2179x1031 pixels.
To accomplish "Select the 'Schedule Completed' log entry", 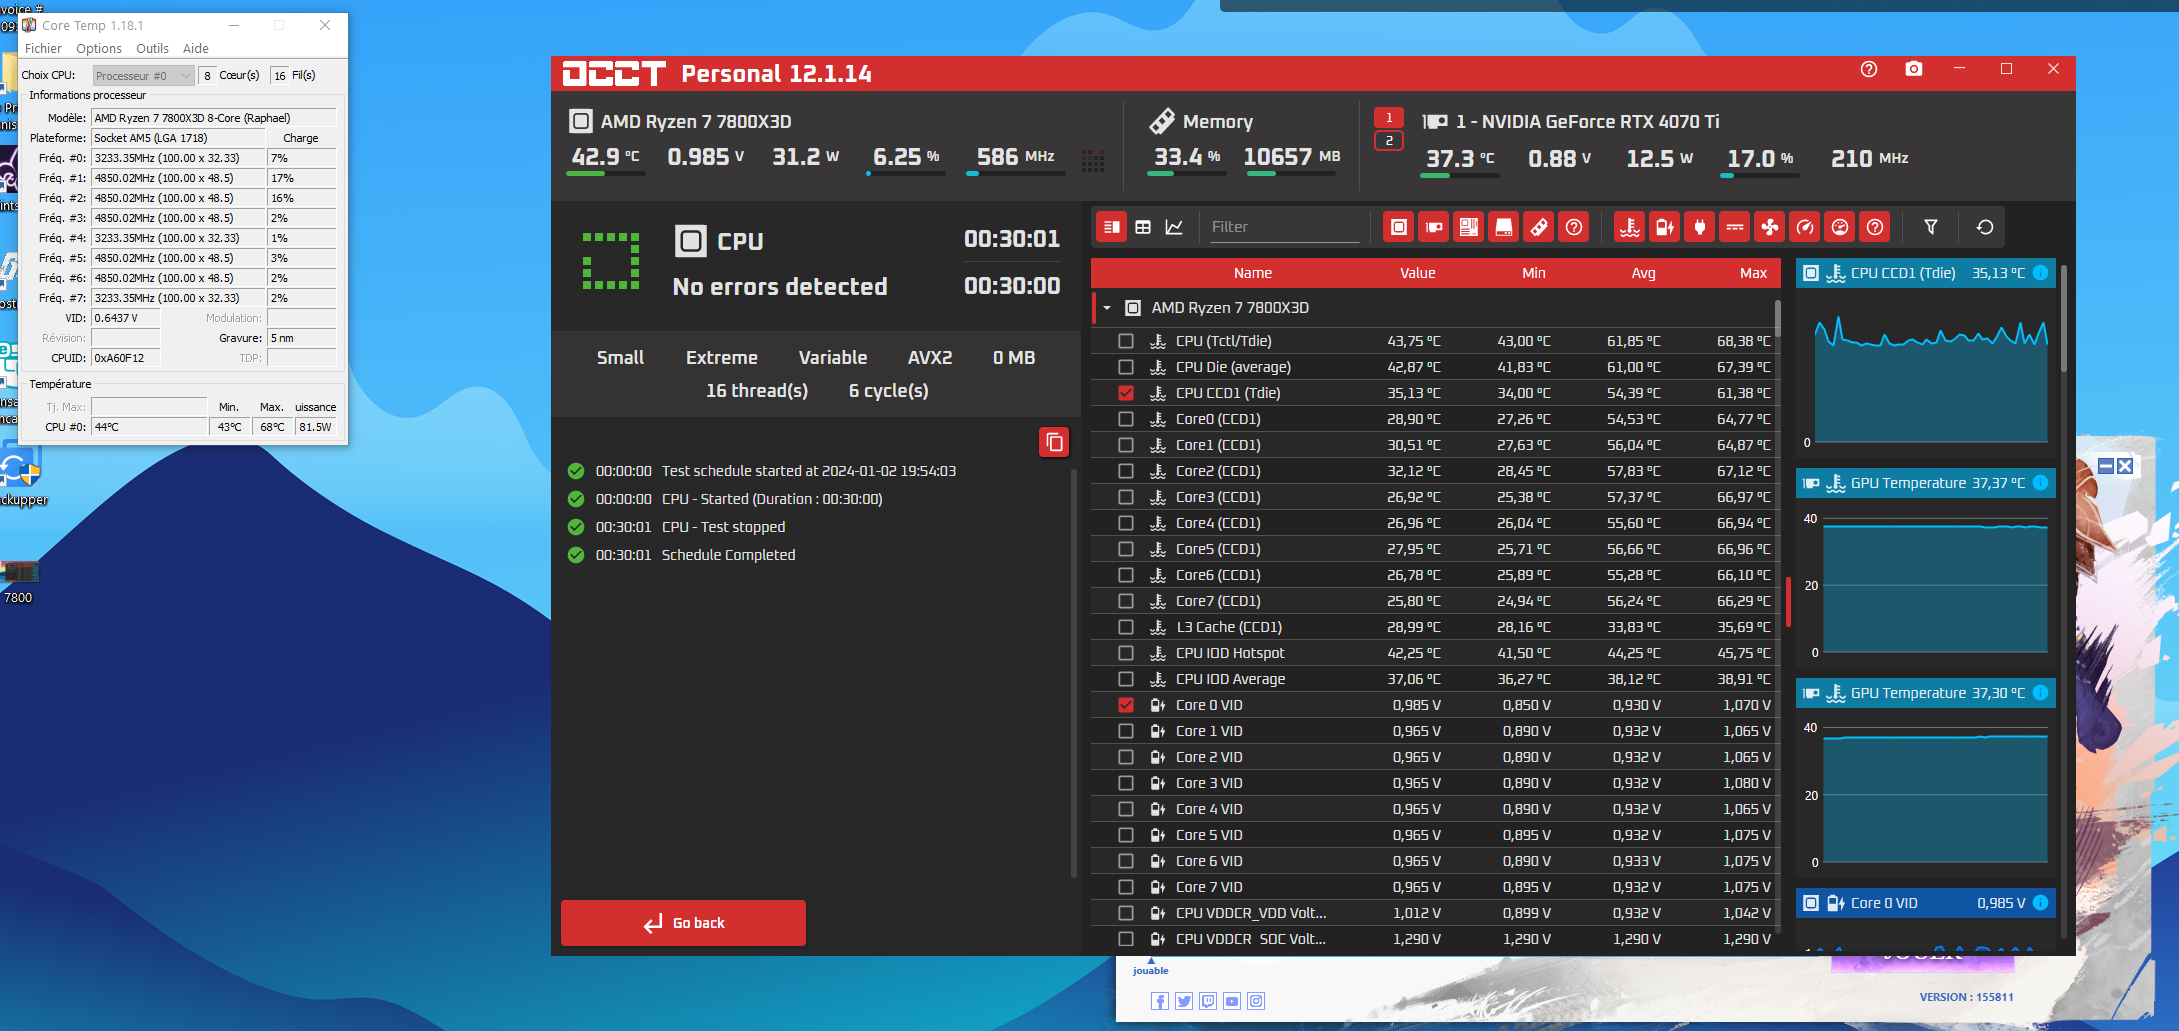I will [728, 555].
